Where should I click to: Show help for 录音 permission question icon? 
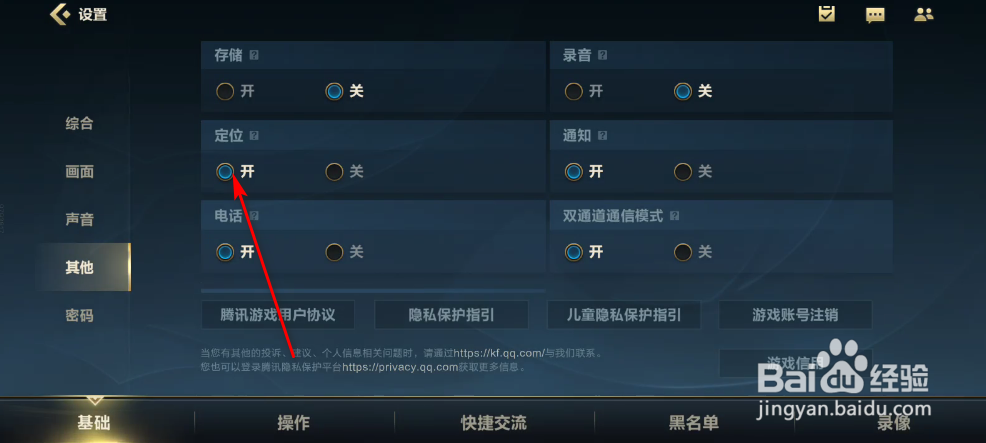[602, 55]
